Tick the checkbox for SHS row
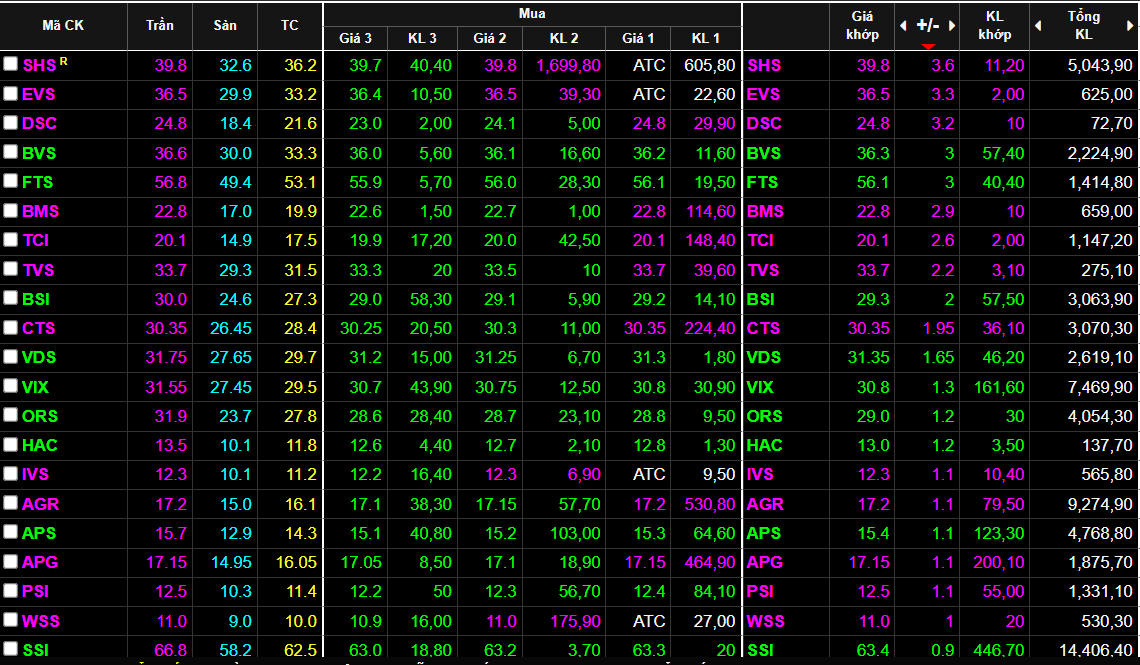 point(10,64)
